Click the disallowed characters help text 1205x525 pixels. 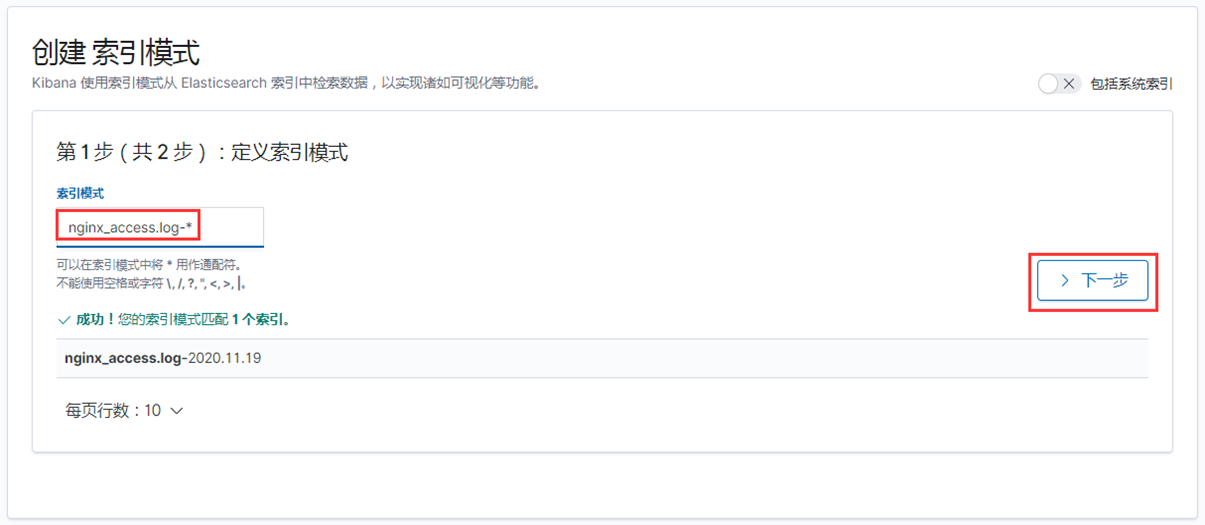coord(151,284)
